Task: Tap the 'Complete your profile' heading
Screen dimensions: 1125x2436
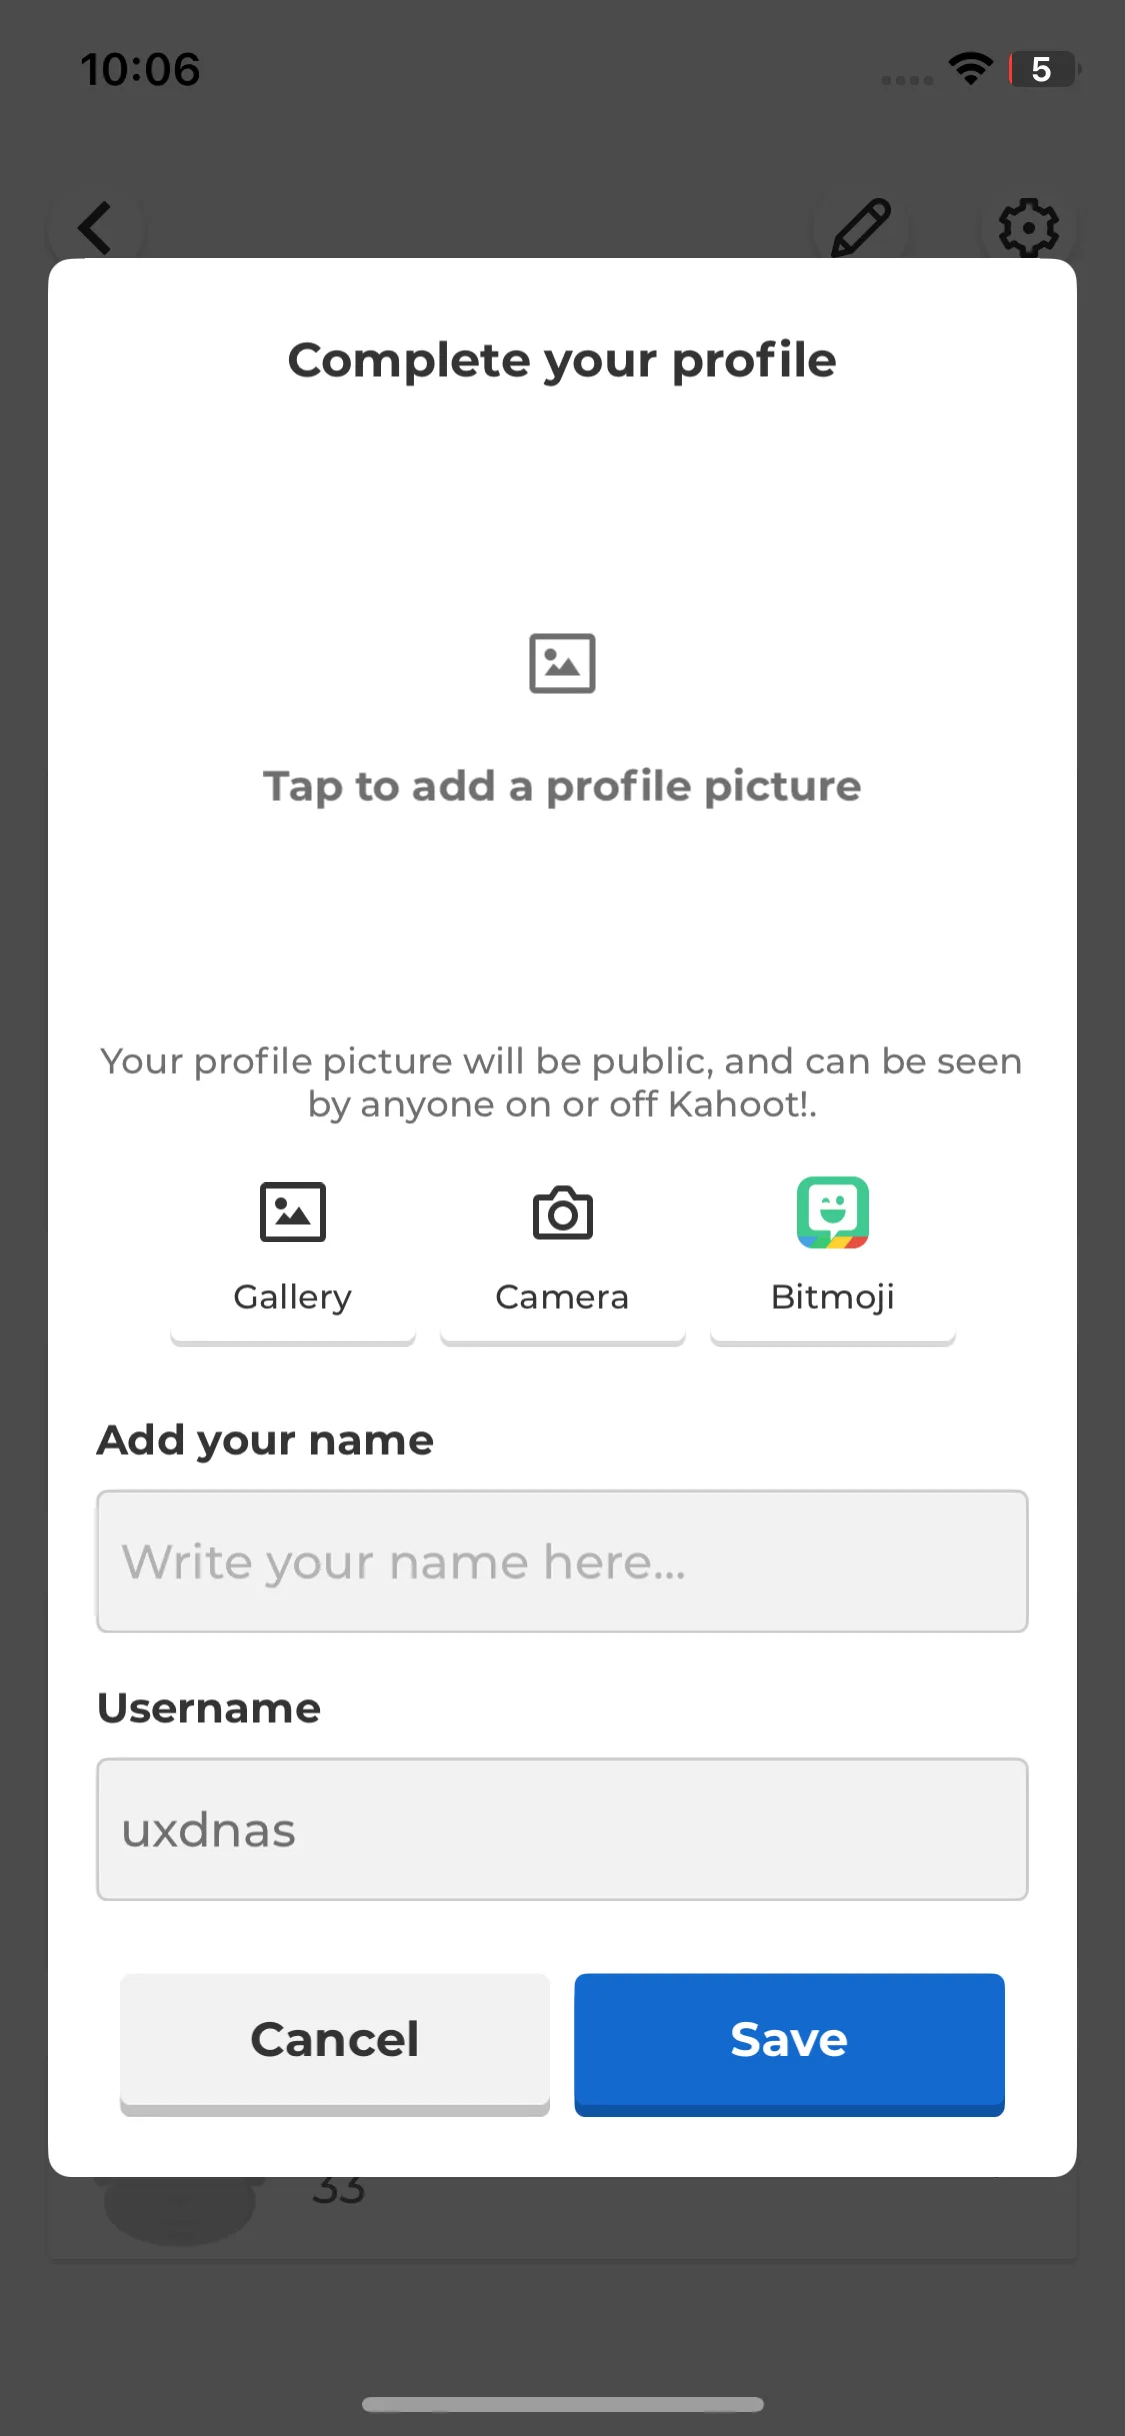Action: [562, 361]
